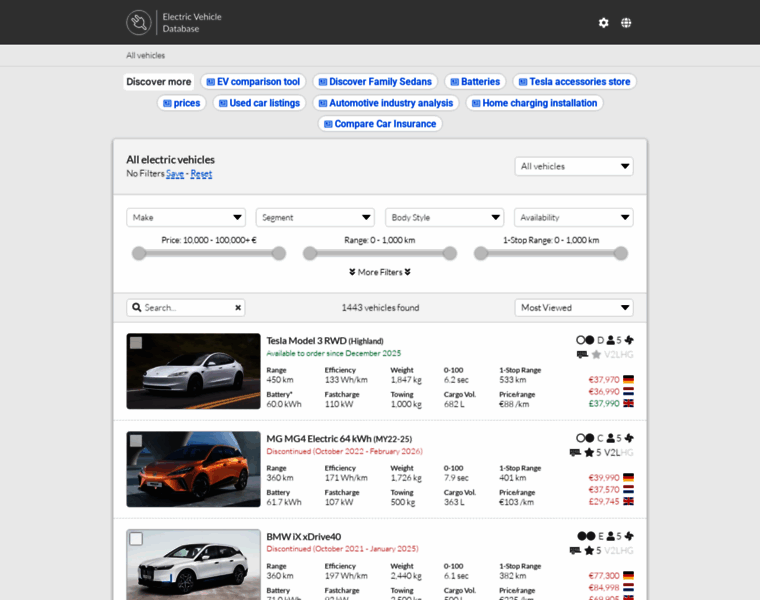Click German flag next to €77,300

pyautogui.click(x=628, y=575)
